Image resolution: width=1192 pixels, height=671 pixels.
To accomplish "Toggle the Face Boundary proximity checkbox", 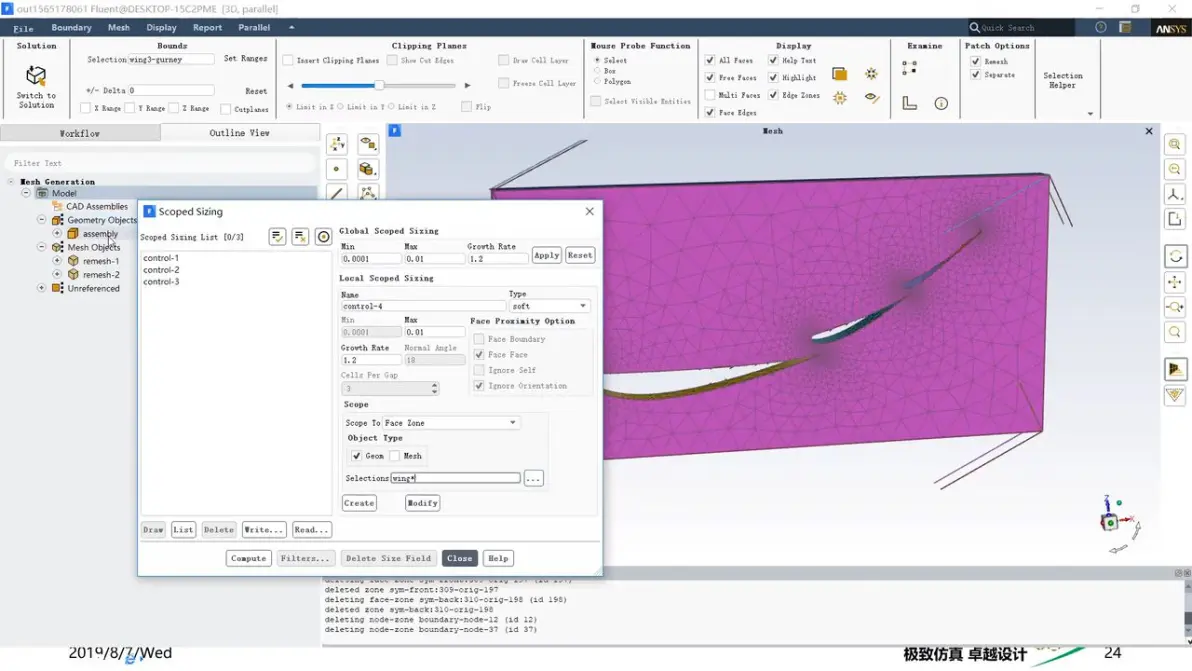I will [479, 339].
